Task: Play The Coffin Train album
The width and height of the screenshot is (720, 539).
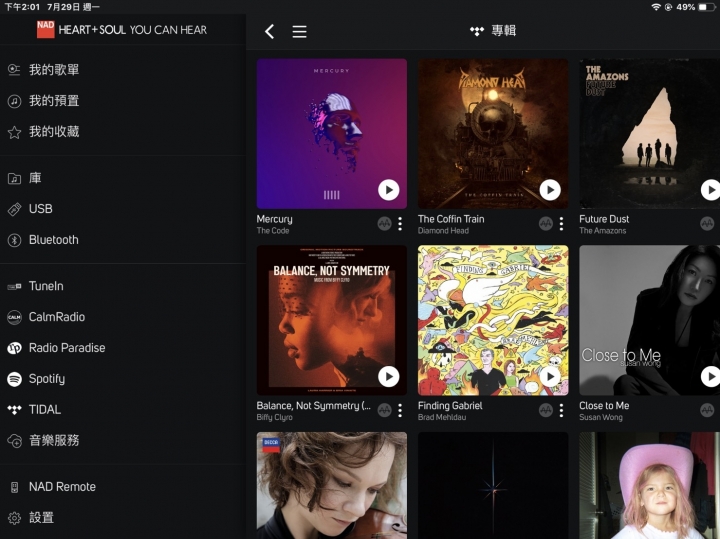Action: pos(550,190)
